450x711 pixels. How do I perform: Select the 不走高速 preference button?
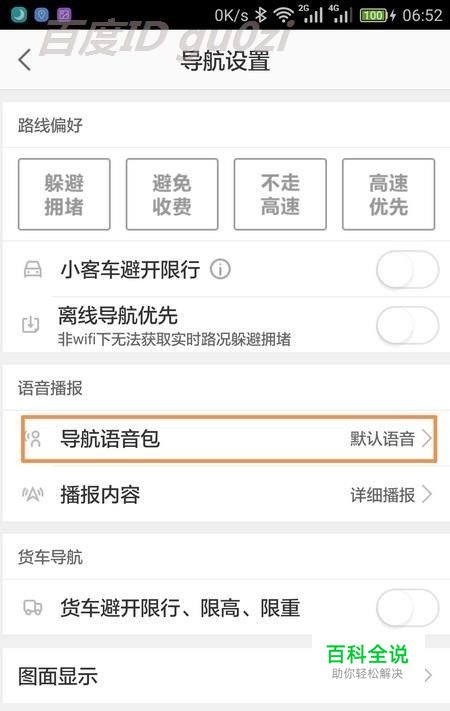(x=280, y=194)
